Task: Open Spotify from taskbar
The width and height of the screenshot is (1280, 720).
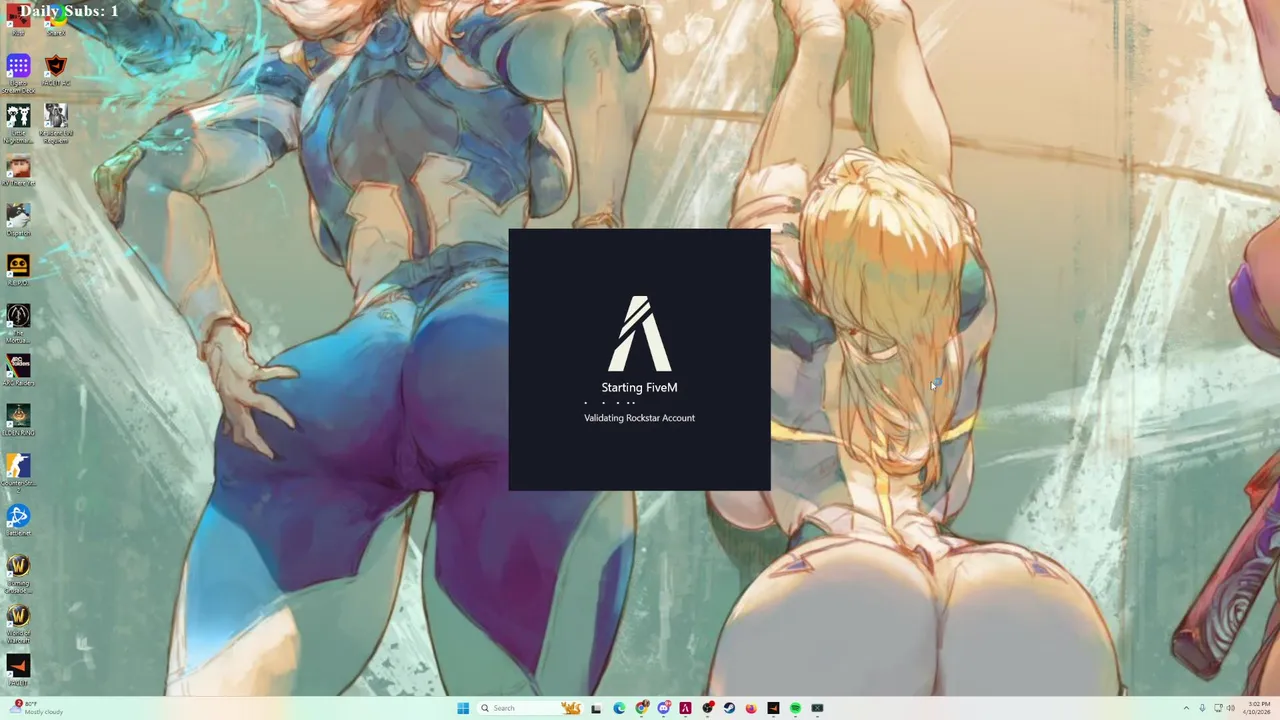Action: pyautogui.click(x=795, y=708)
